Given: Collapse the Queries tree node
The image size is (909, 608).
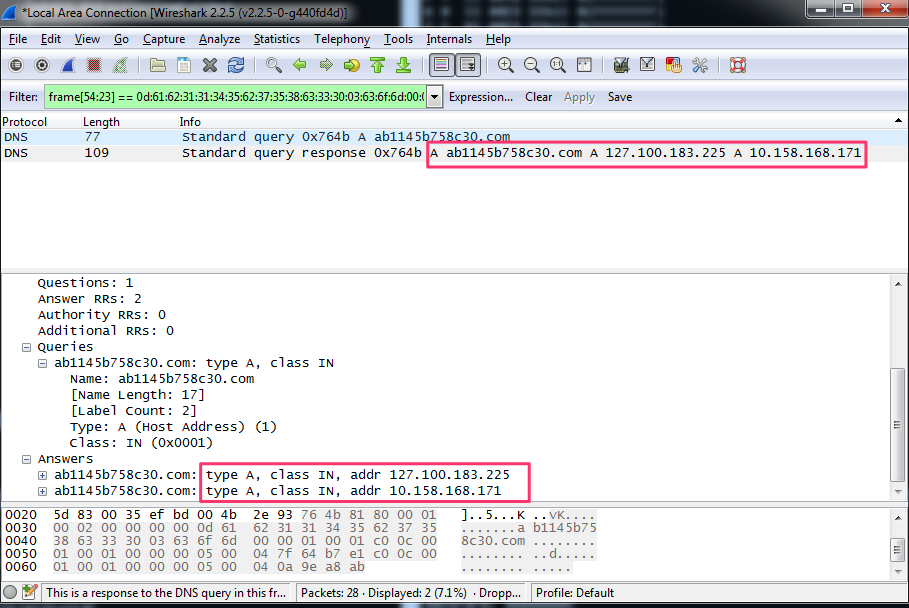Looking at the screenshot, I should (x=26, y=347).
